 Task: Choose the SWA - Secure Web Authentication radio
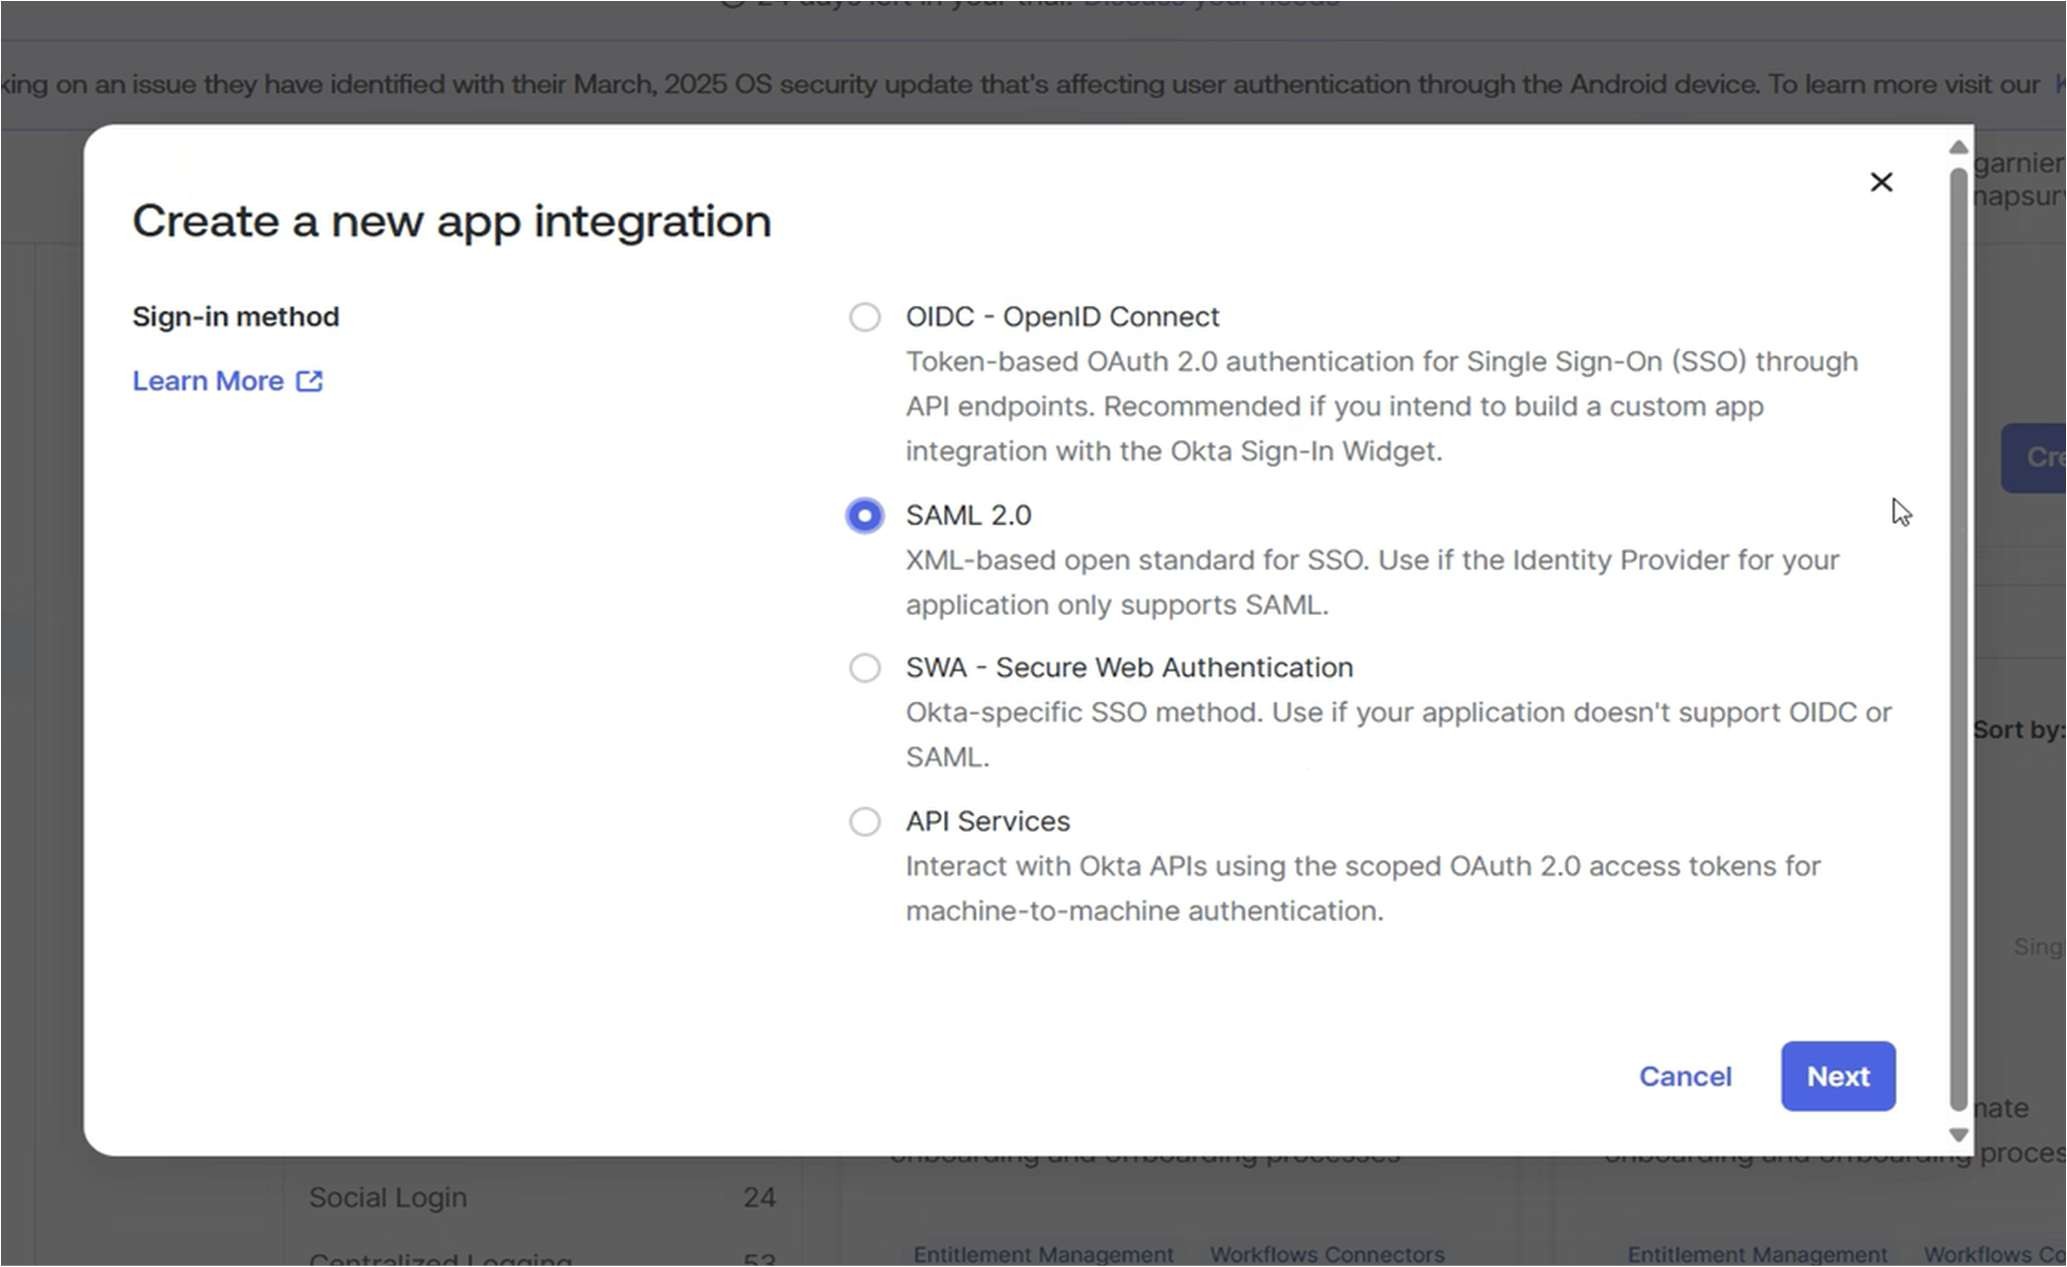[x=864, y=667]
